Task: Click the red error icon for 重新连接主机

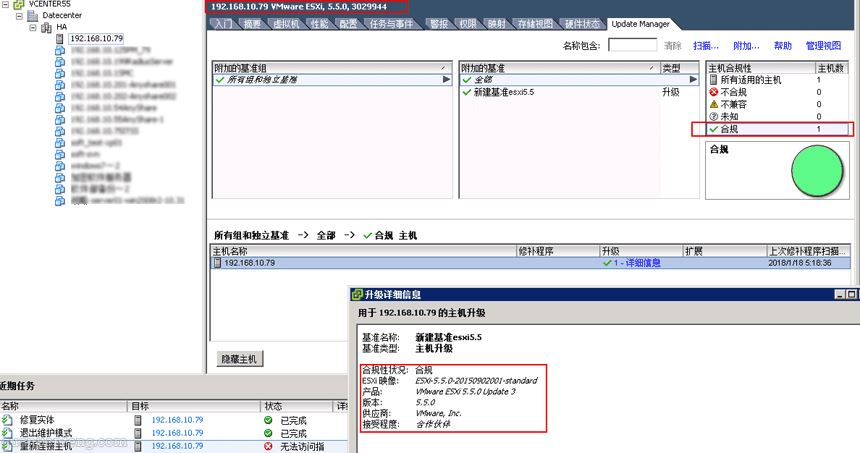Action: tap(268, 446)
